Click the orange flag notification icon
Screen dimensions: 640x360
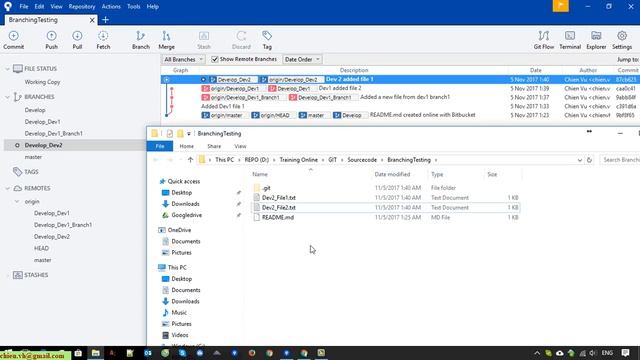point(560,6)
